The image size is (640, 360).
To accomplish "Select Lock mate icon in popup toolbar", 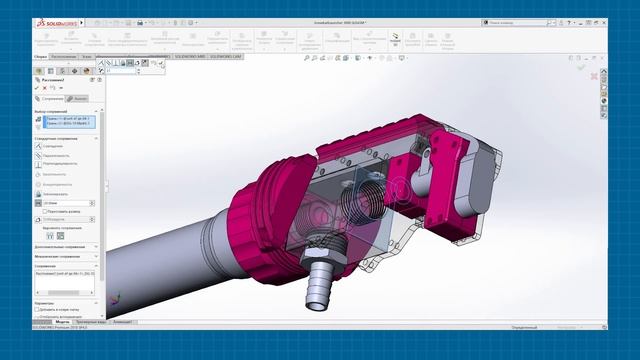I will 122,63.
